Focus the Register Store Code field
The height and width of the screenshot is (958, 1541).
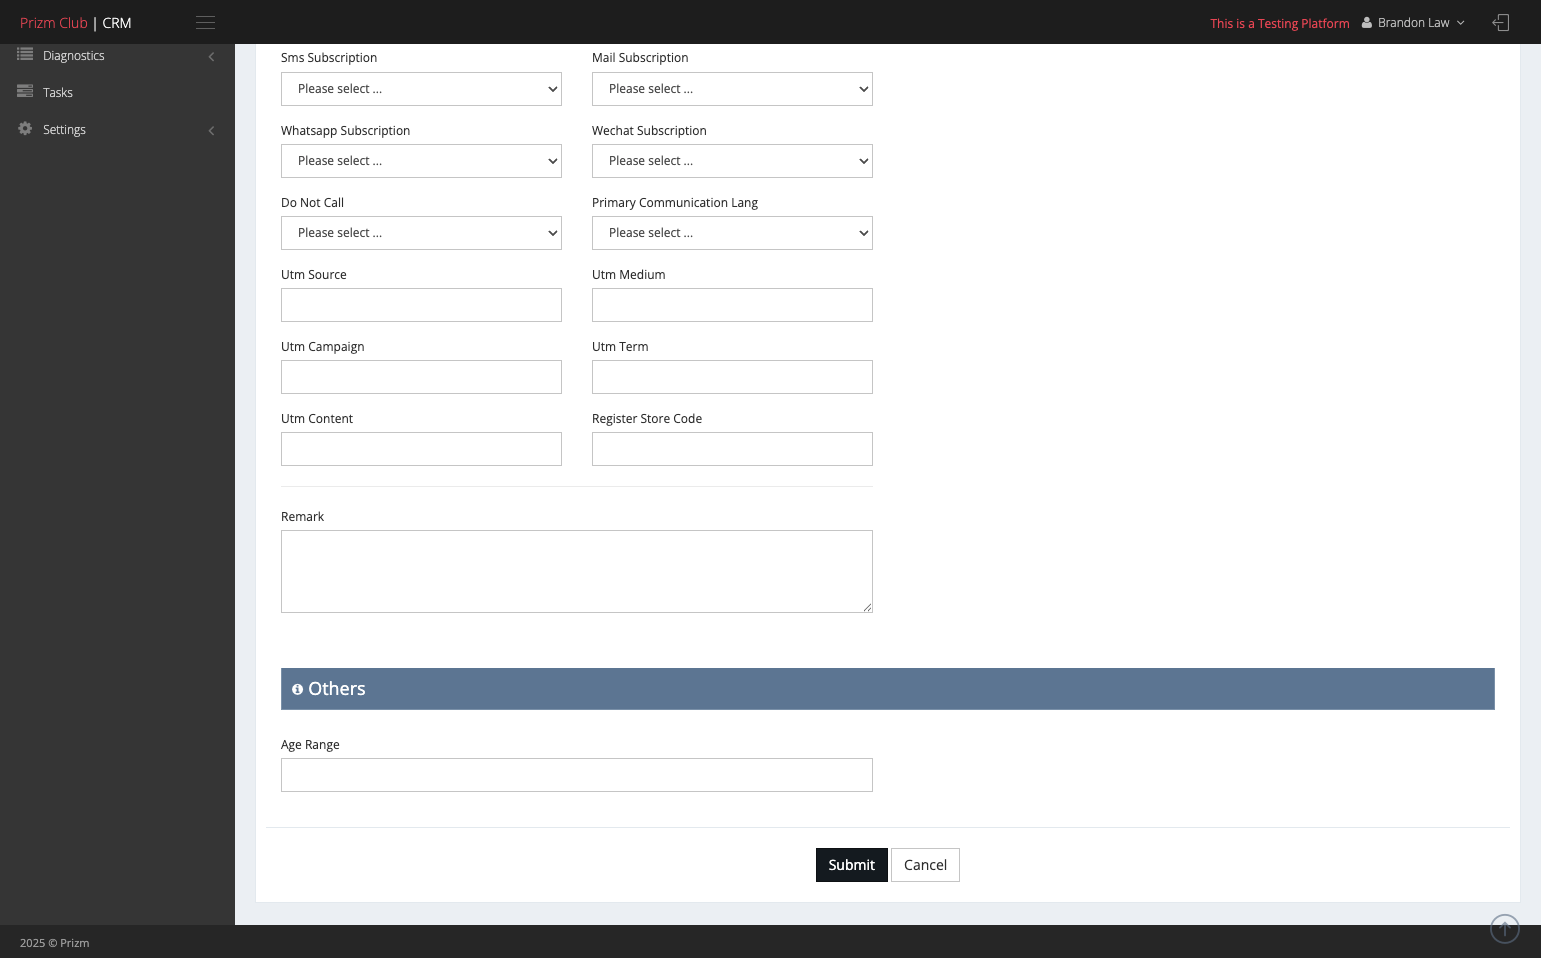[x=732, y=449]
